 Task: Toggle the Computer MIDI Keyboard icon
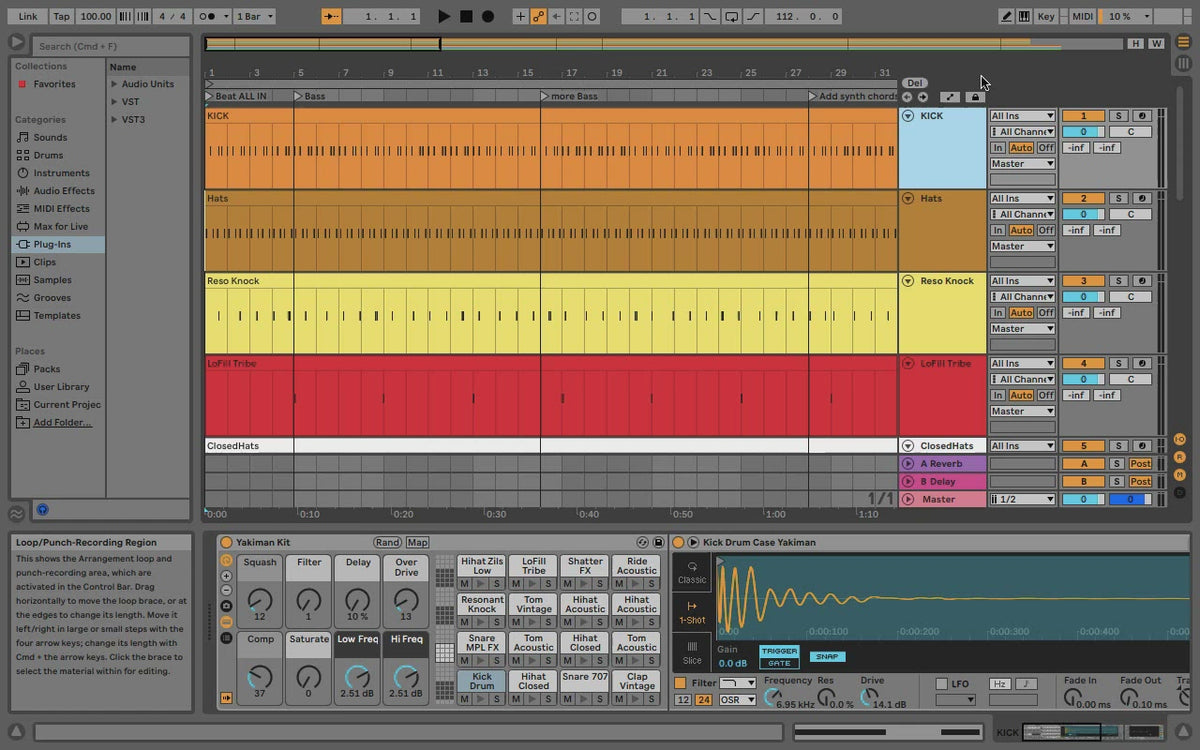tap(1024, 16)
